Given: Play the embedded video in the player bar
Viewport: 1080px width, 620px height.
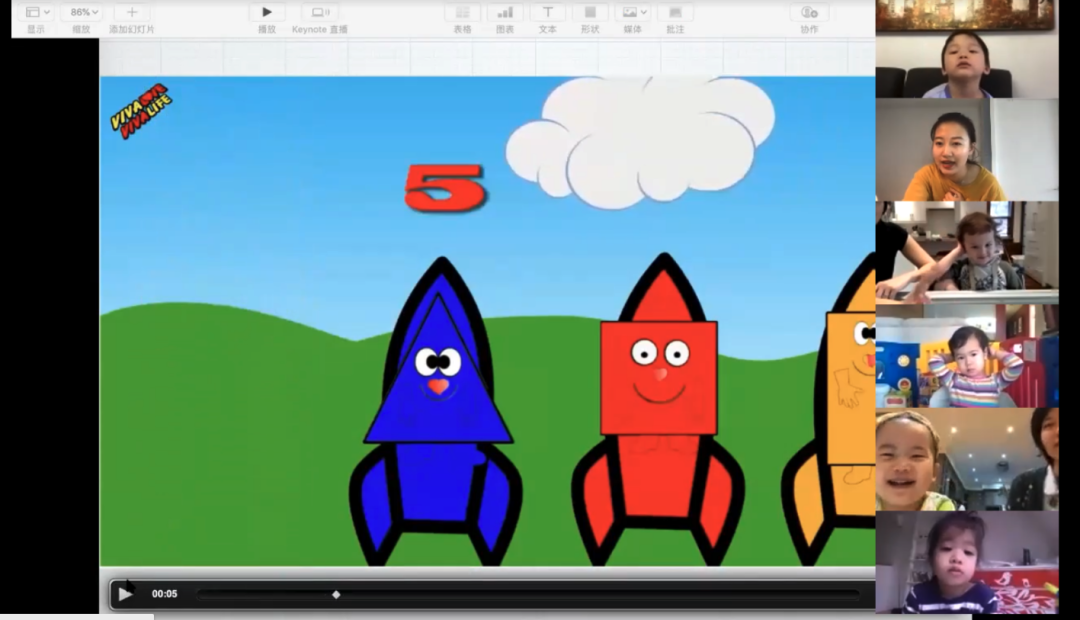Looking at the screenshot, I should coord(125,594).
